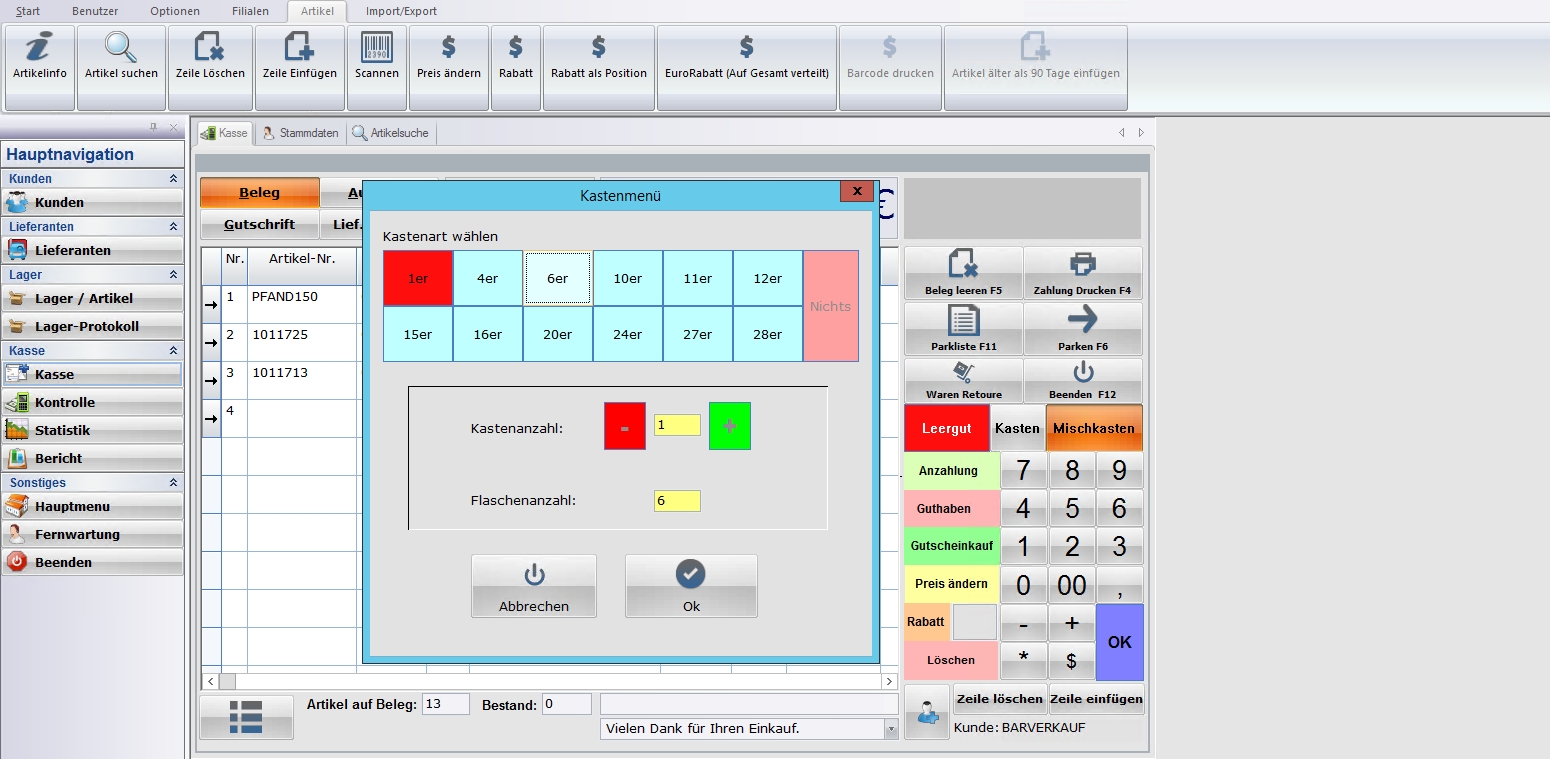This screenshot has height=759, width=1550.
Task: Collapse the Kunden navigation group
Action: tap(173, 179)
